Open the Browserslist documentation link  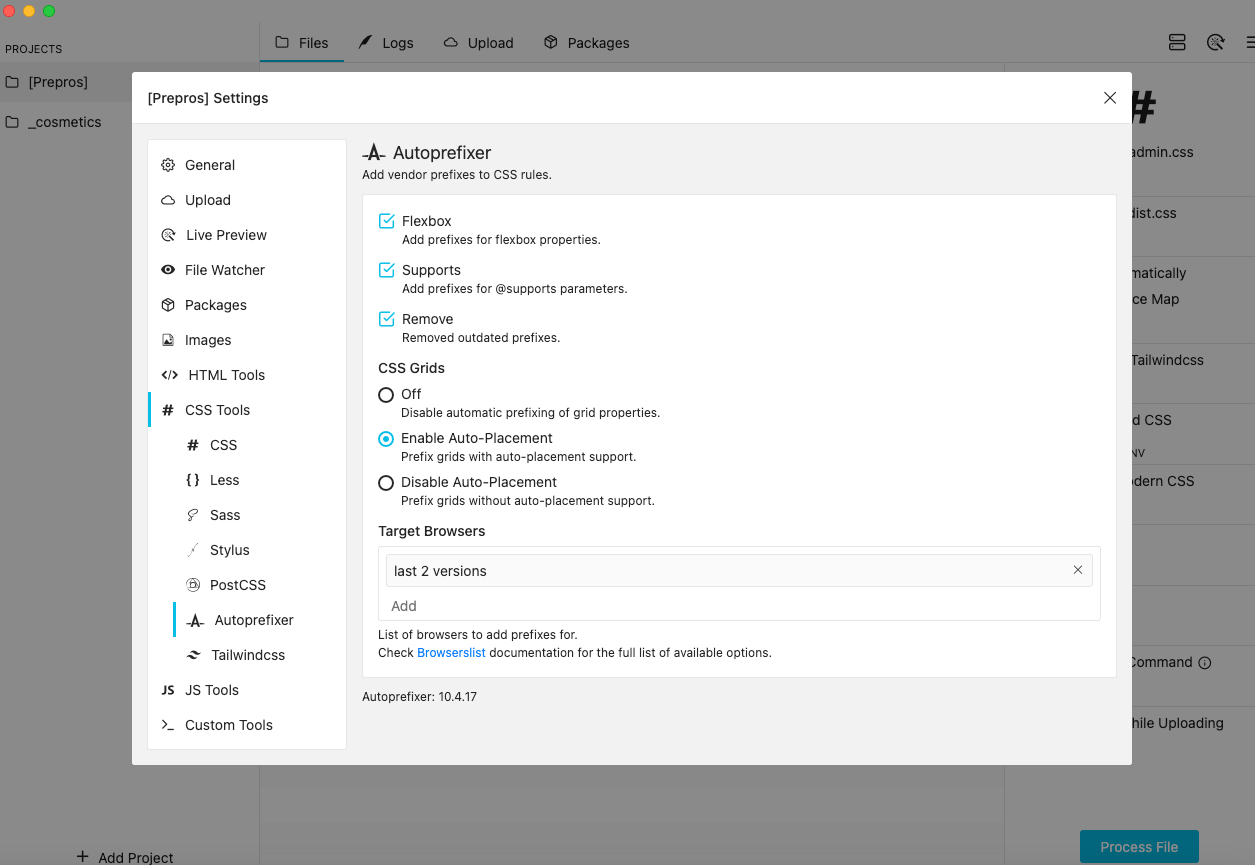(449, 654)
